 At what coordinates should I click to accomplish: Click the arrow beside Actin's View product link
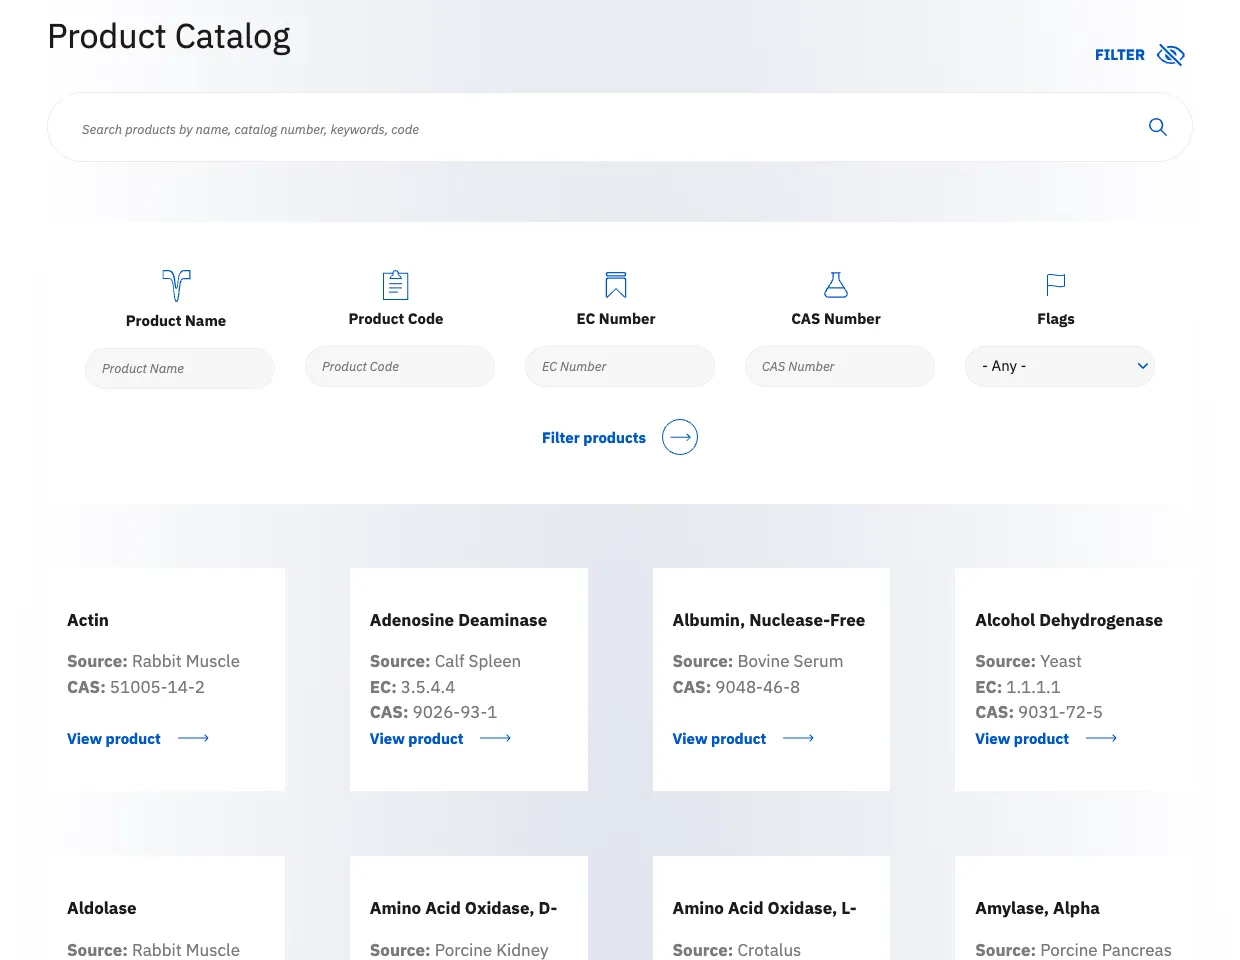(192, 738)
